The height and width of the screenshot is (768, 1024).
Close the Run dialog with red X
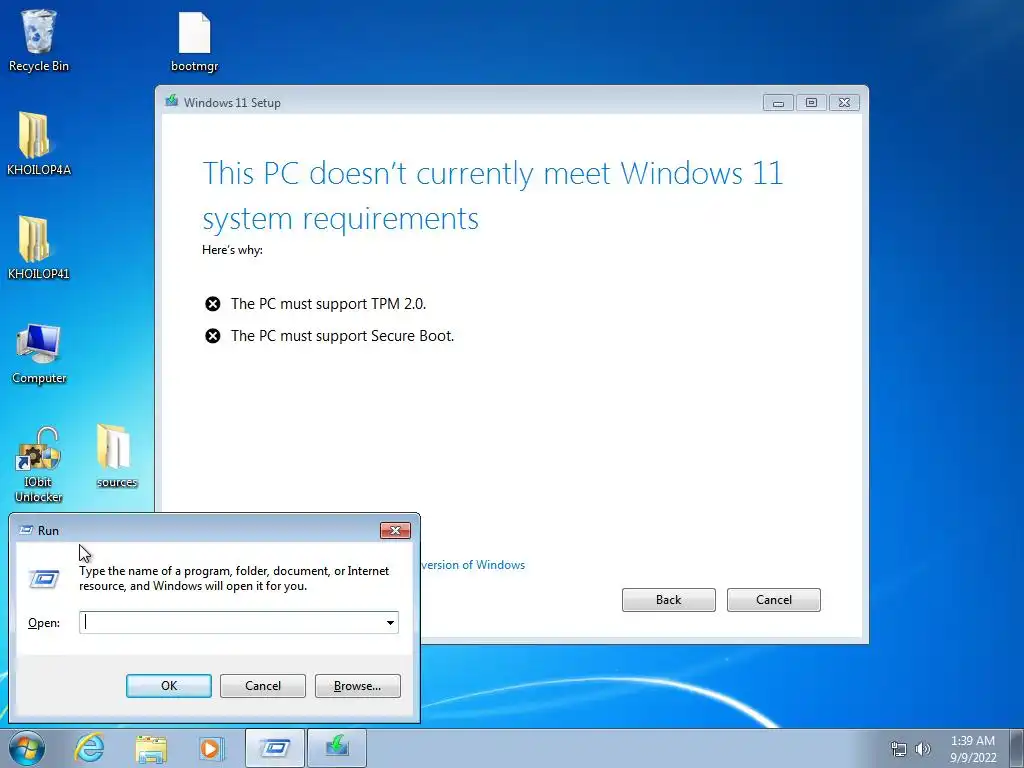pyautogui.click(x=395, y=530)
